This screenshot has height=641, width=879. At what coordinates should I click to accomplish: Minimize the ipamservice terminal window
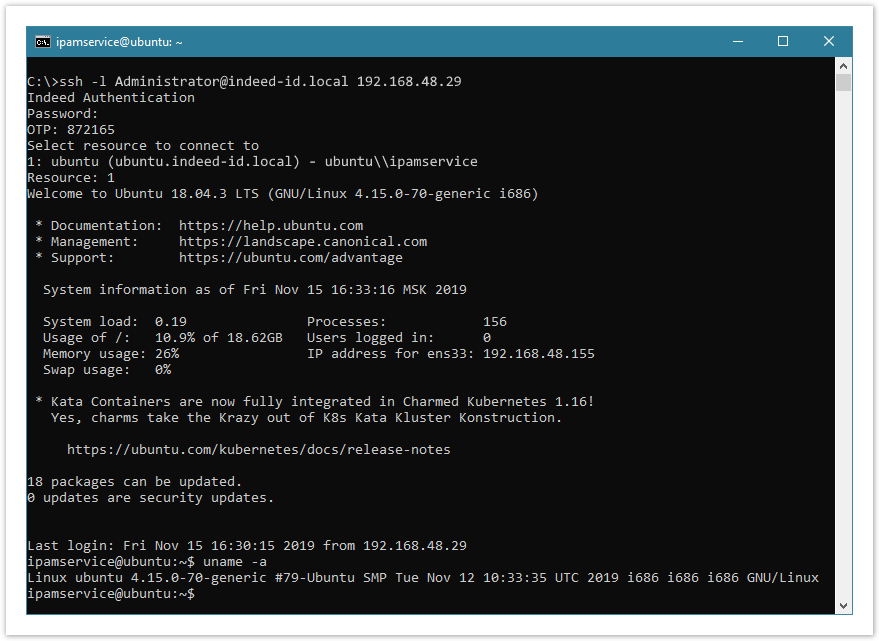point(737,42)
